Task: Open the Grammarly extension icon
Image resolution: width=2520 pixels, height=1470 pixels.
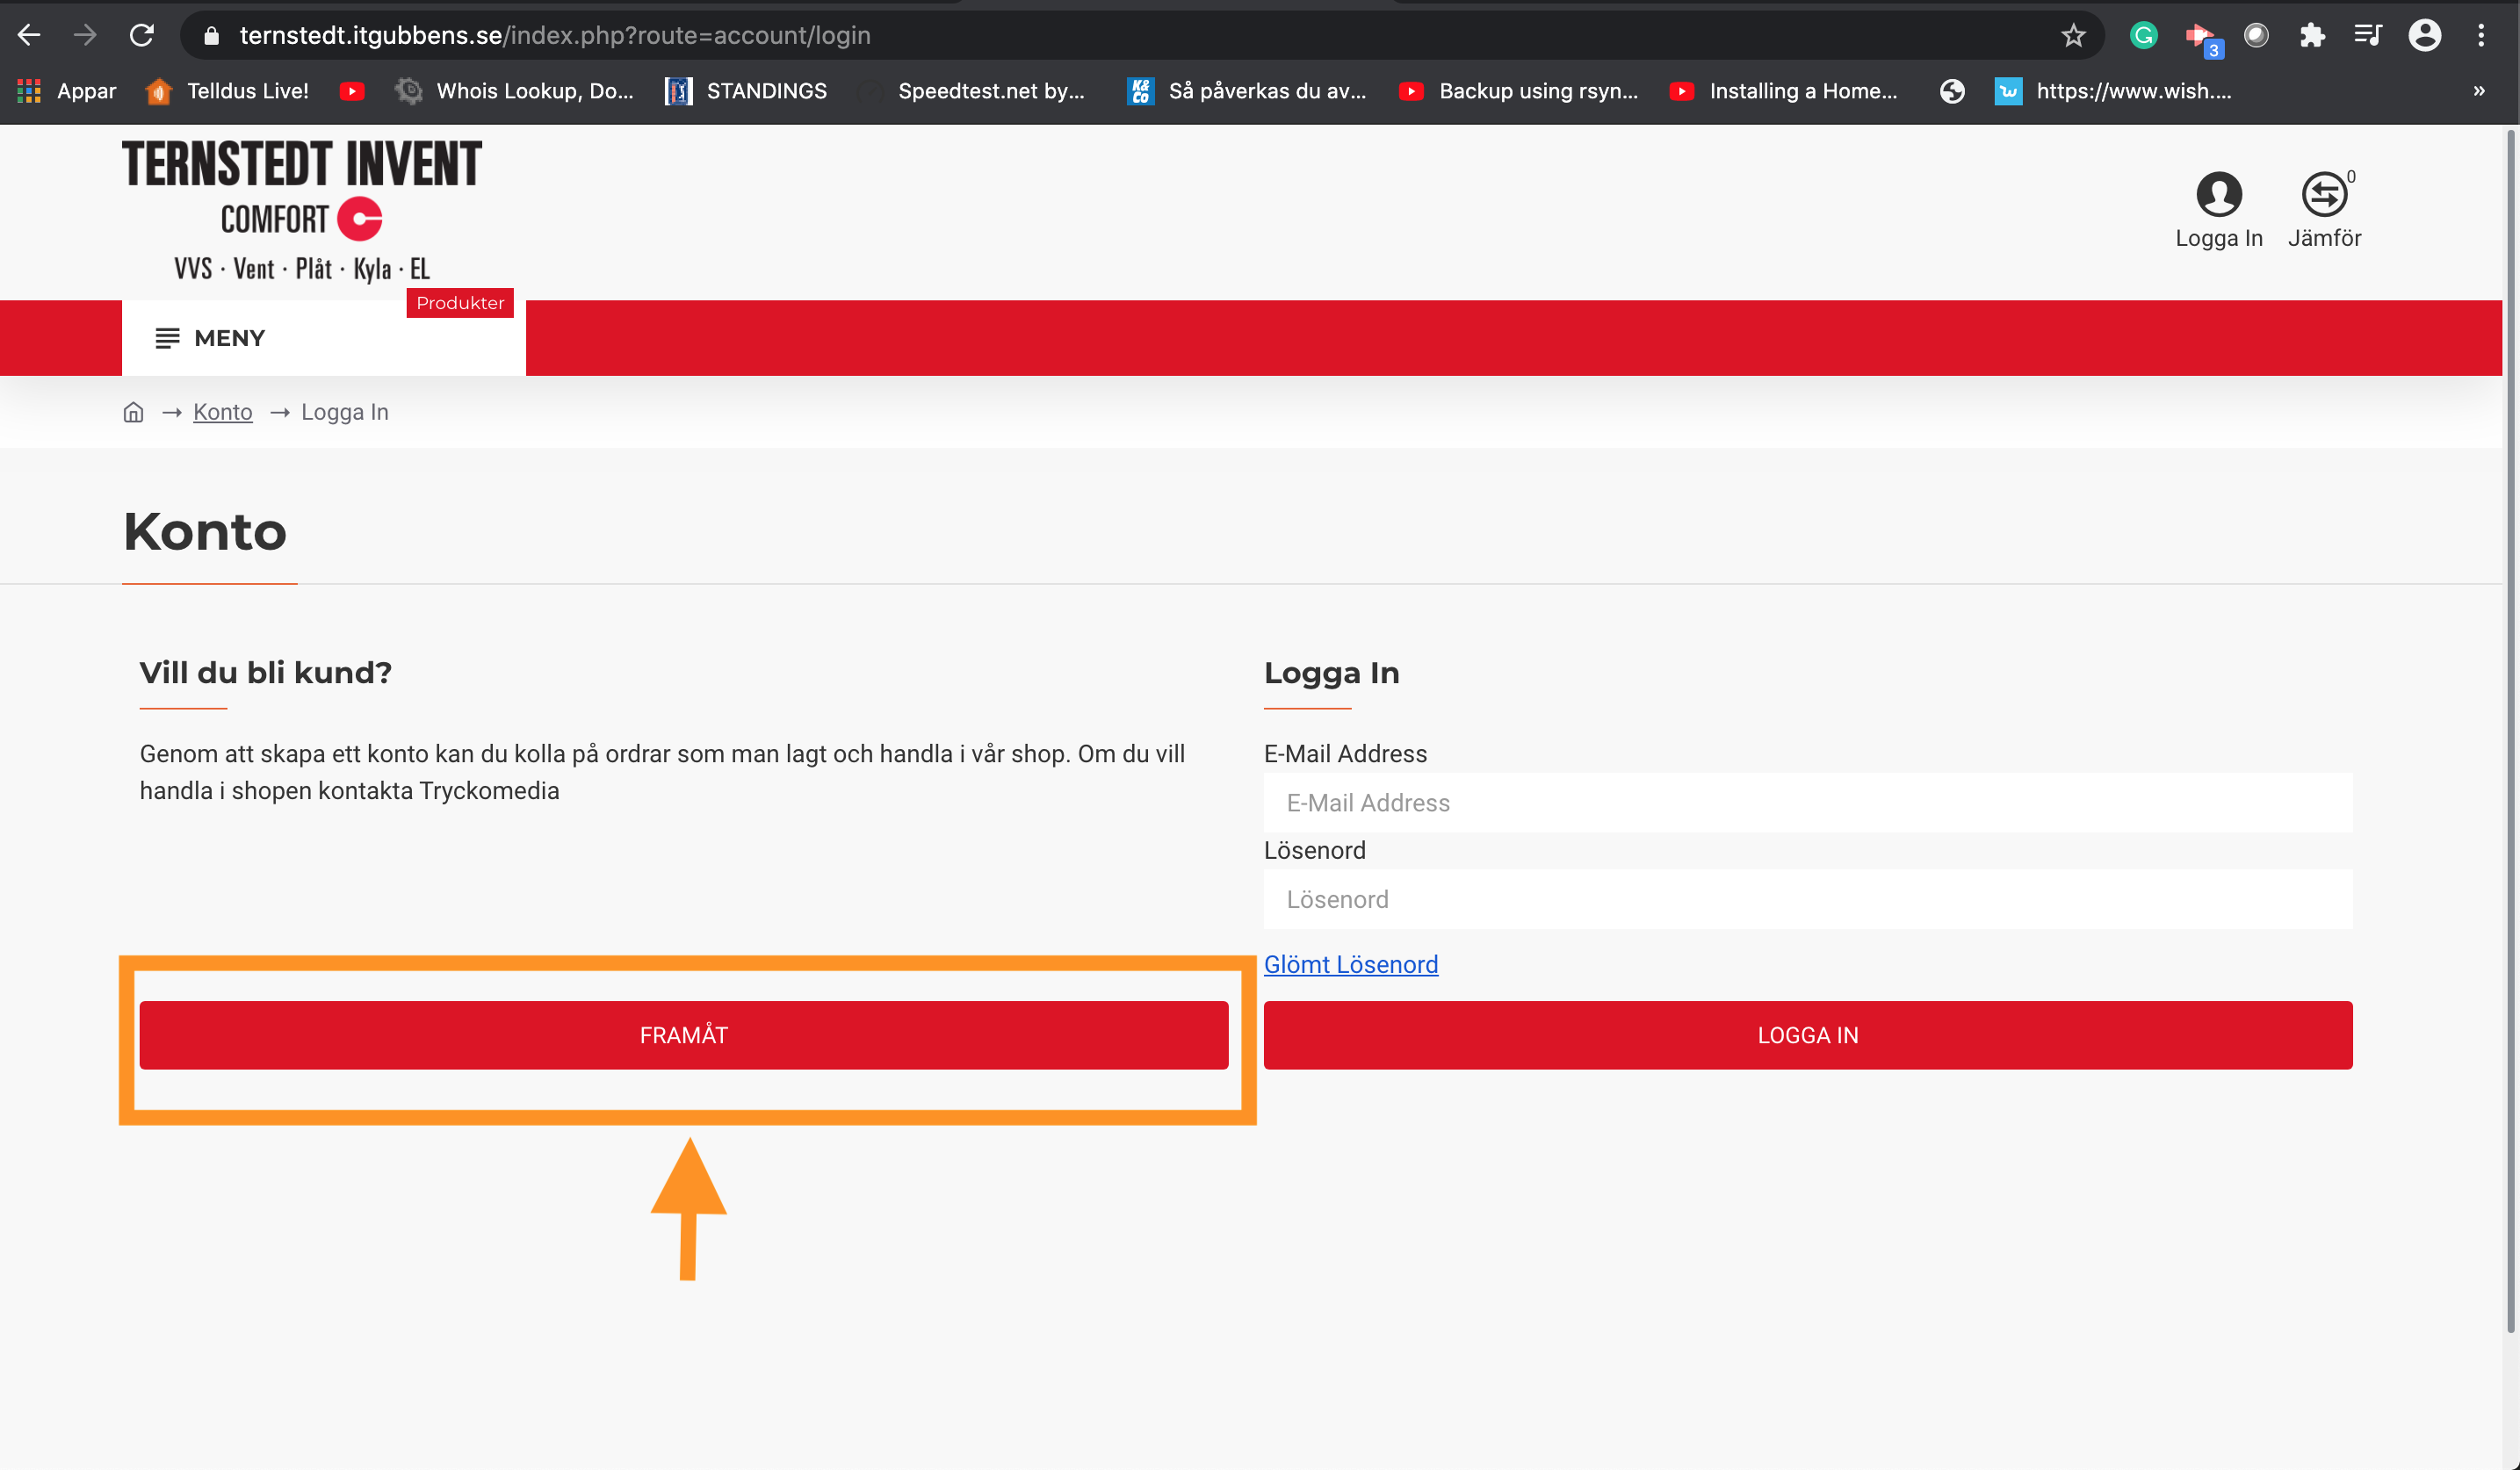Action: [2143, 36]
